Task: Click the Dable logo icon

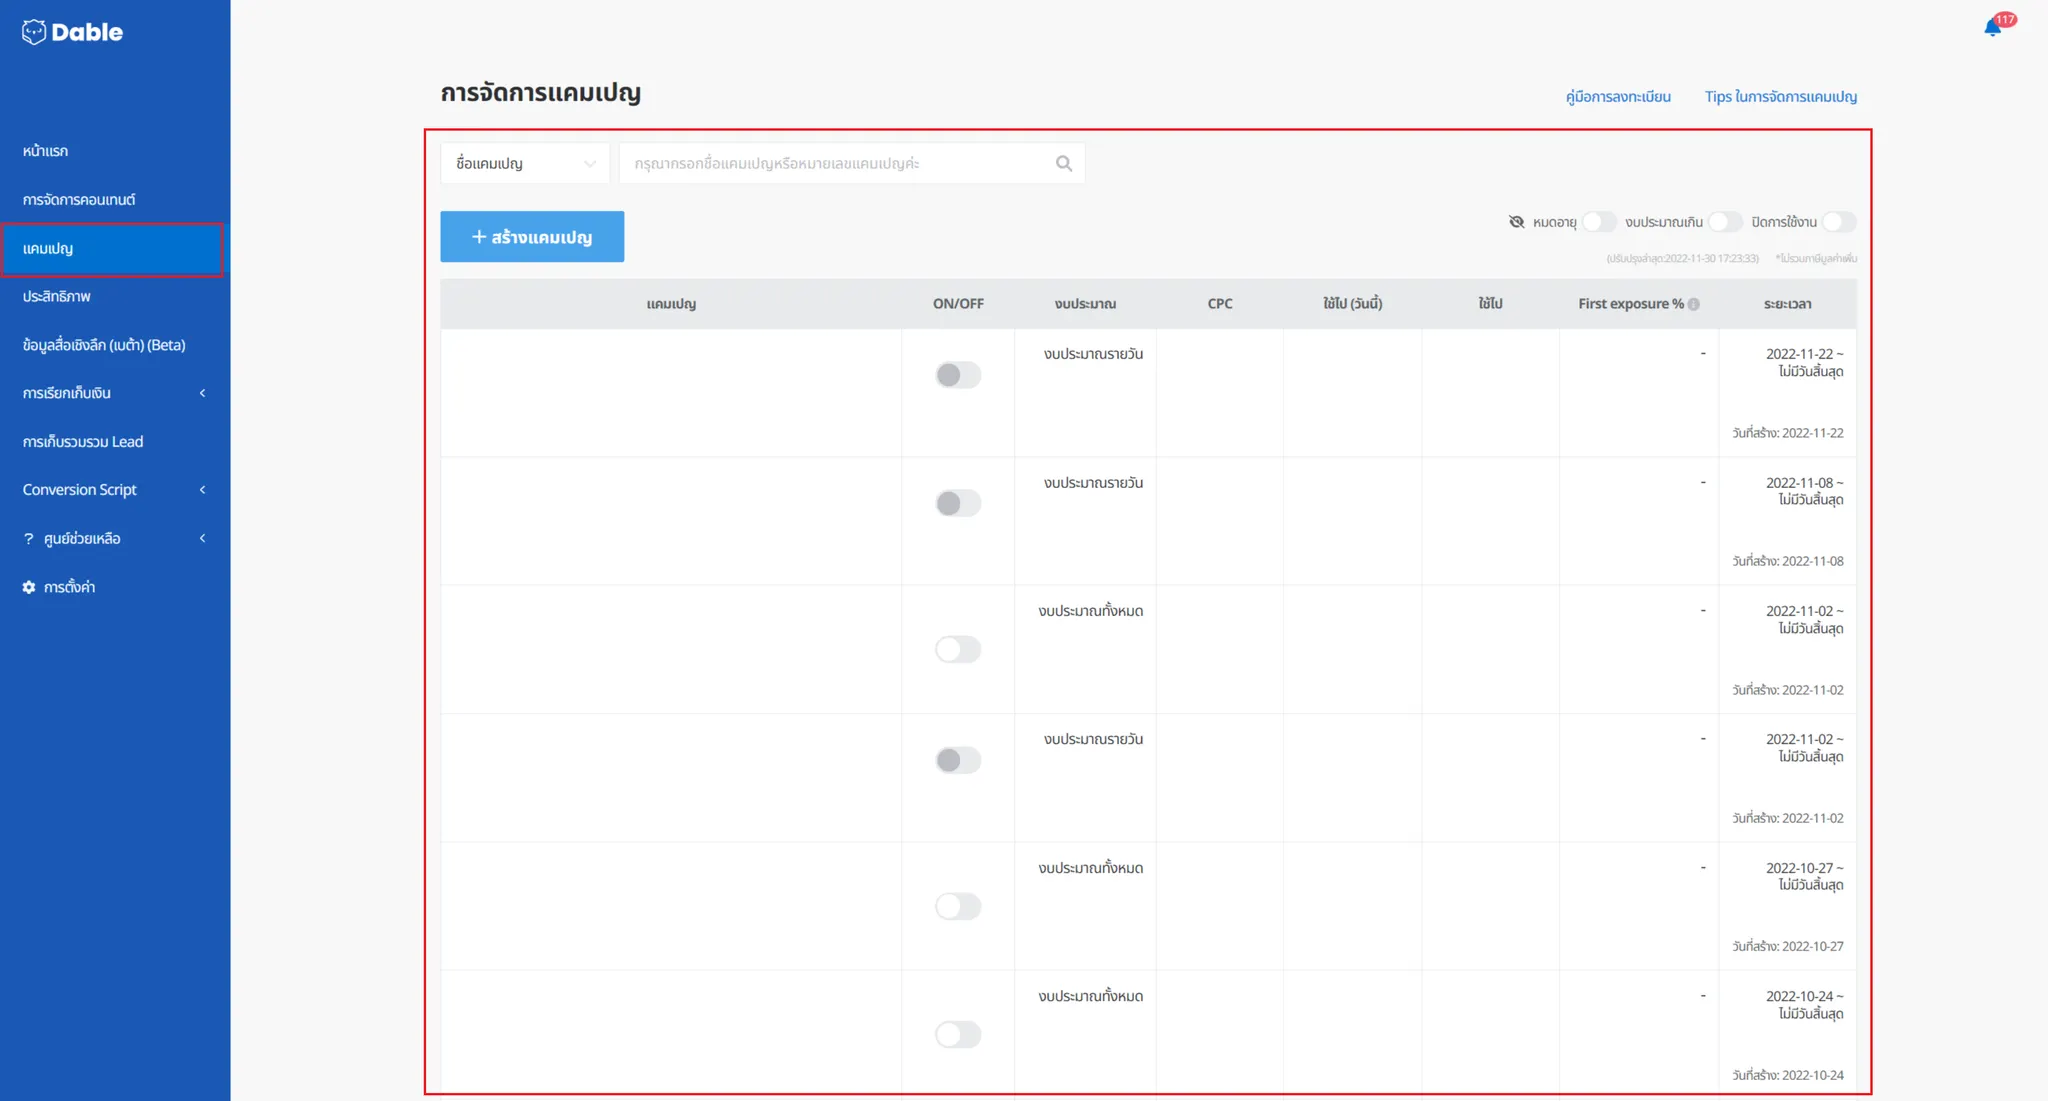Action: (x=34, y=32)
